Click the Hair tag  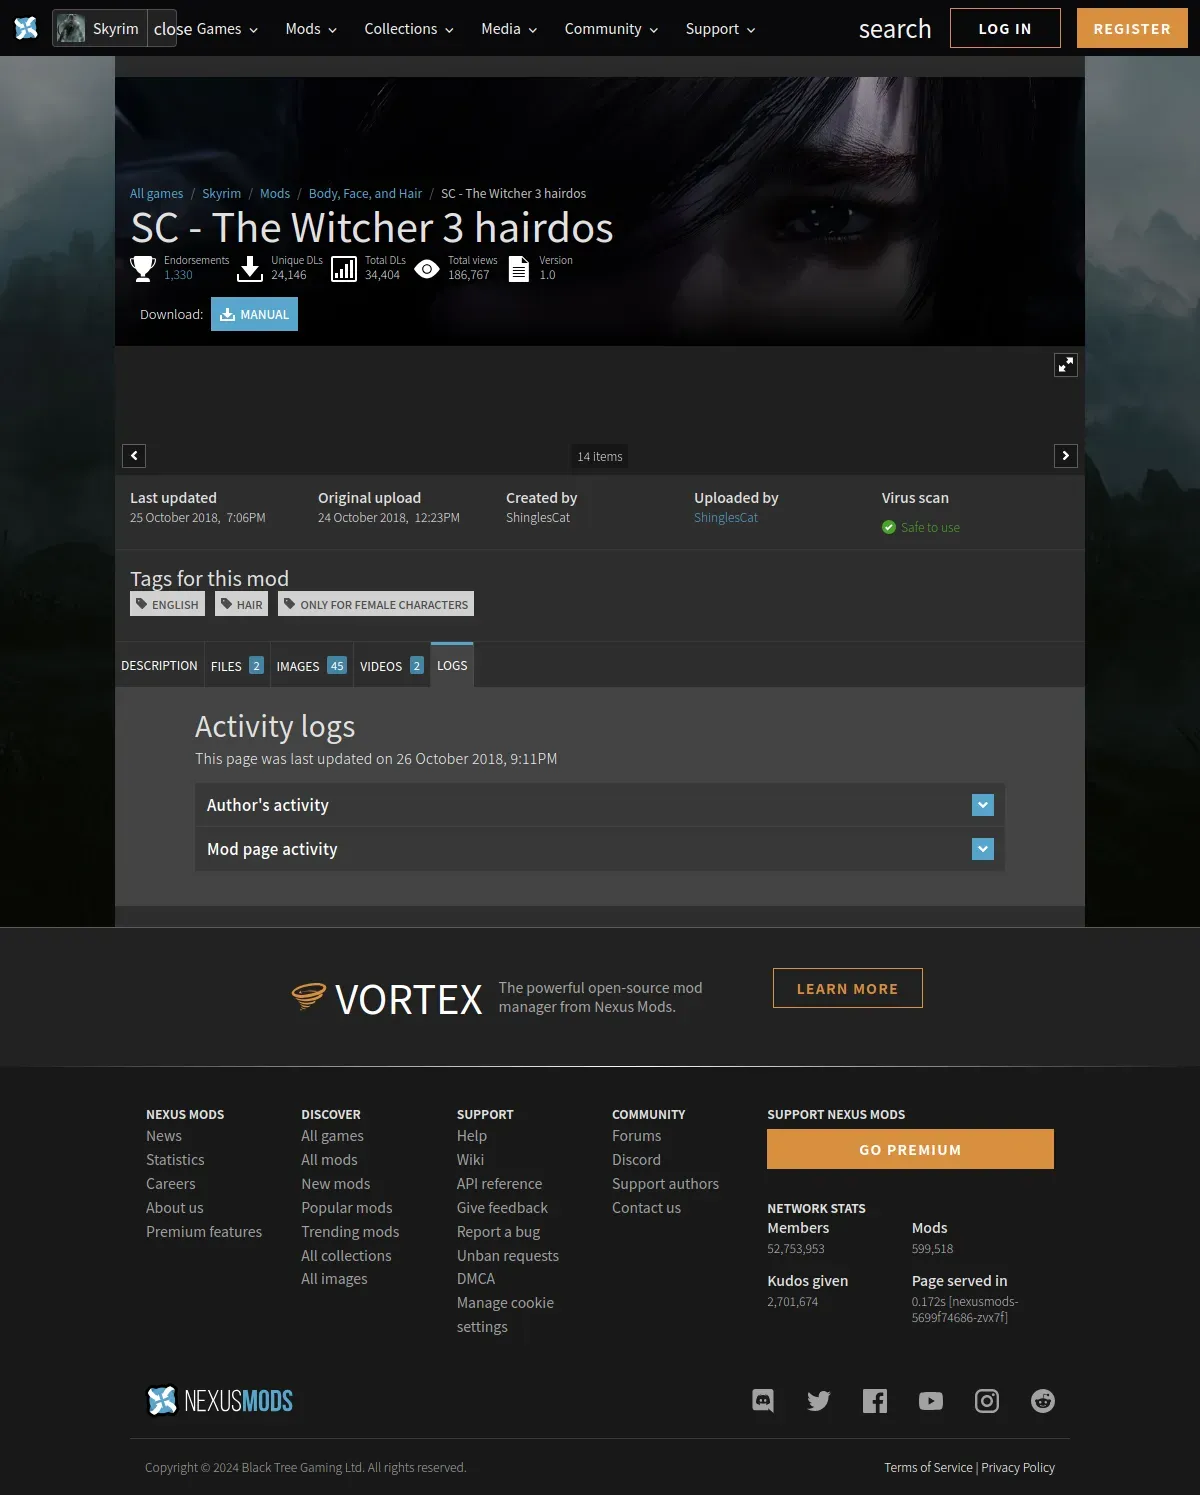click(241, 604)
